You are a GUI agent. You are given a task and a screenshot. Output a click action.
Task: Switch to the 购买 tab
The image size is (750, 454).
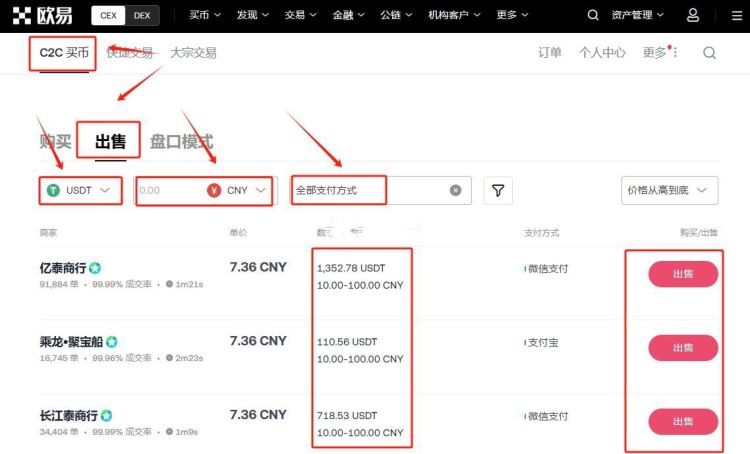(x=55, y=142)
